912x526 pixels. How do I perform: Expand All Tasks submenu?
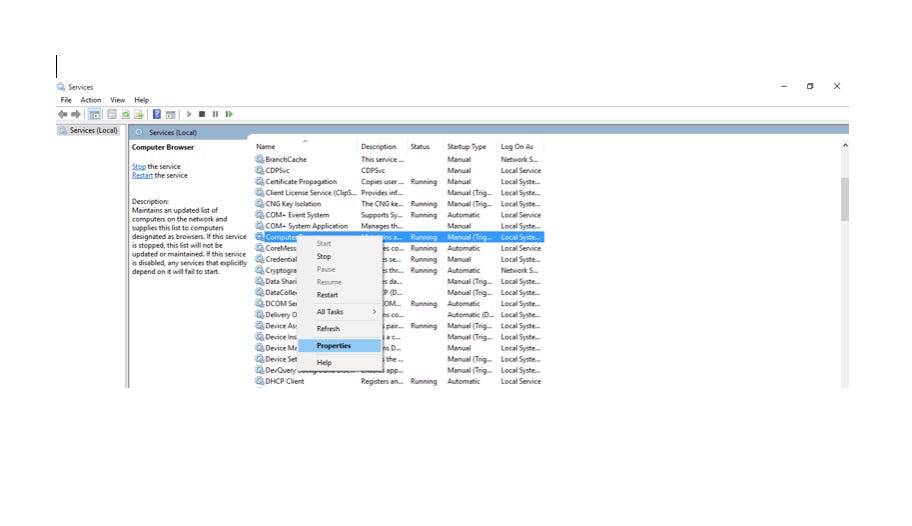(x=340, y=312)
